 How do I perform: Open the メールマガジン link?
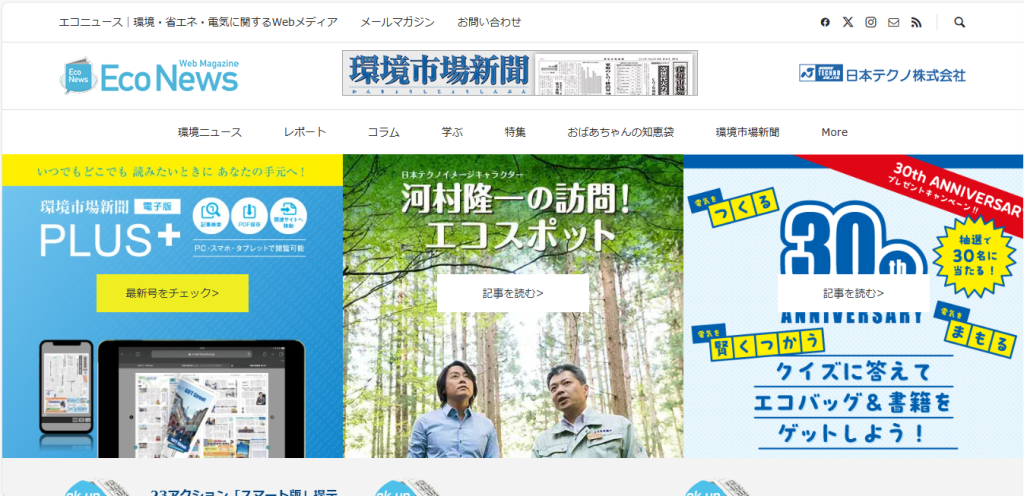click(x=397, y=22)
